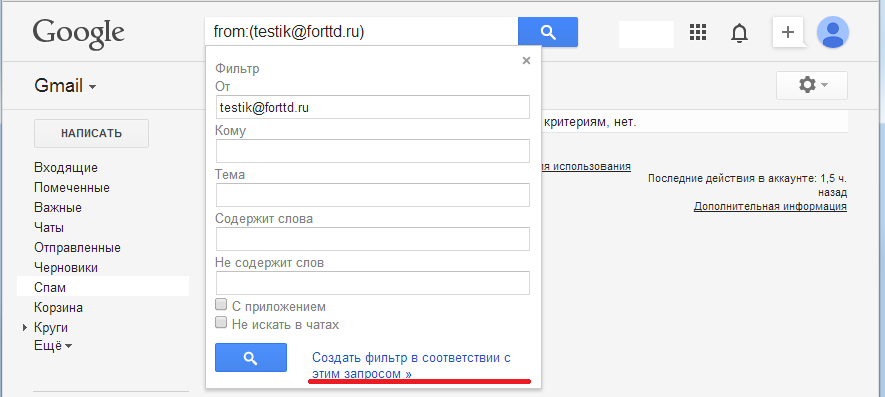The width and height of the screenshot is (885, 397).
Task: Click the plus share button
Action: pos(787,32)
